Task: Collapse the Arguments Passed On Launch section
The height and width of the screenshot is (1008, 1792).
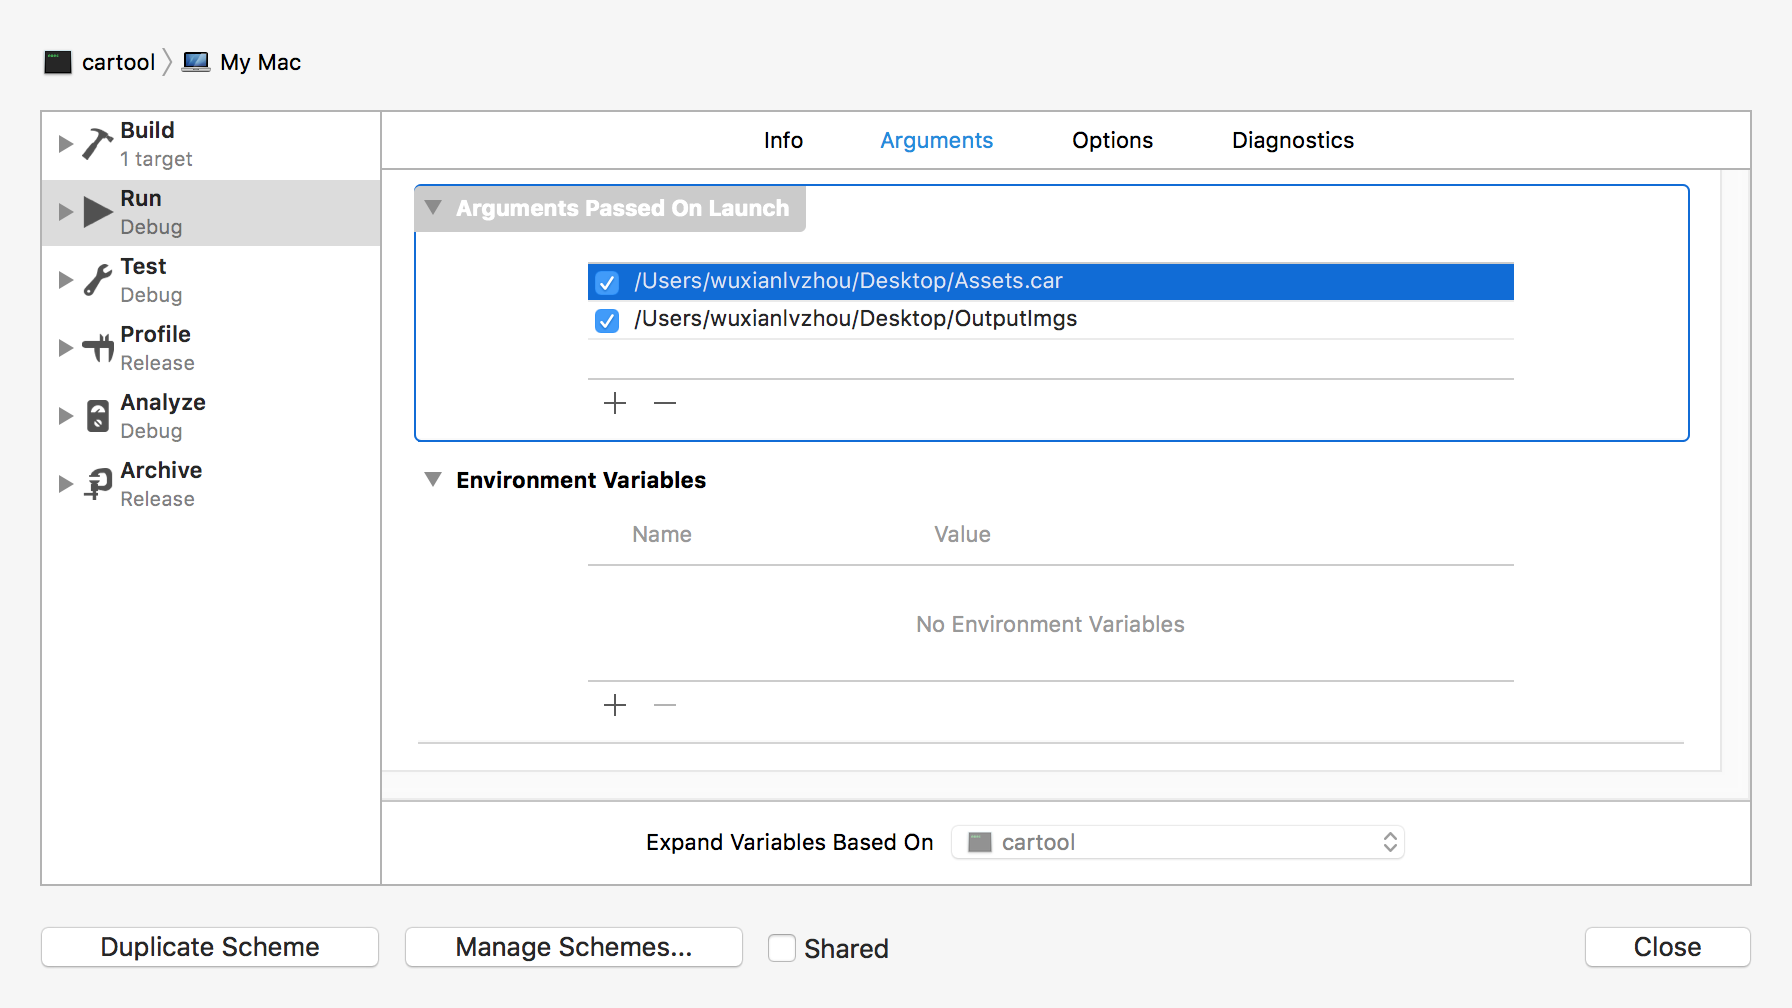Action: coord(433,208)
